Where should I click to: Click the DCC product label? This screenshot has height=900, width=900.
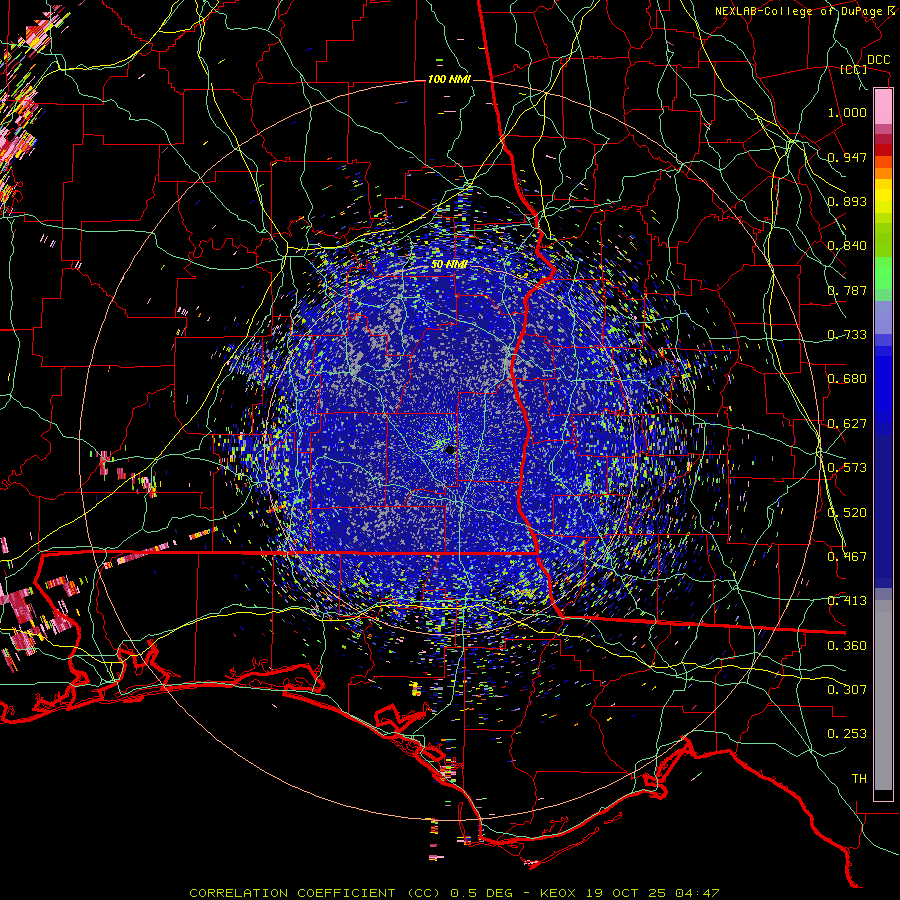[878, 60]
